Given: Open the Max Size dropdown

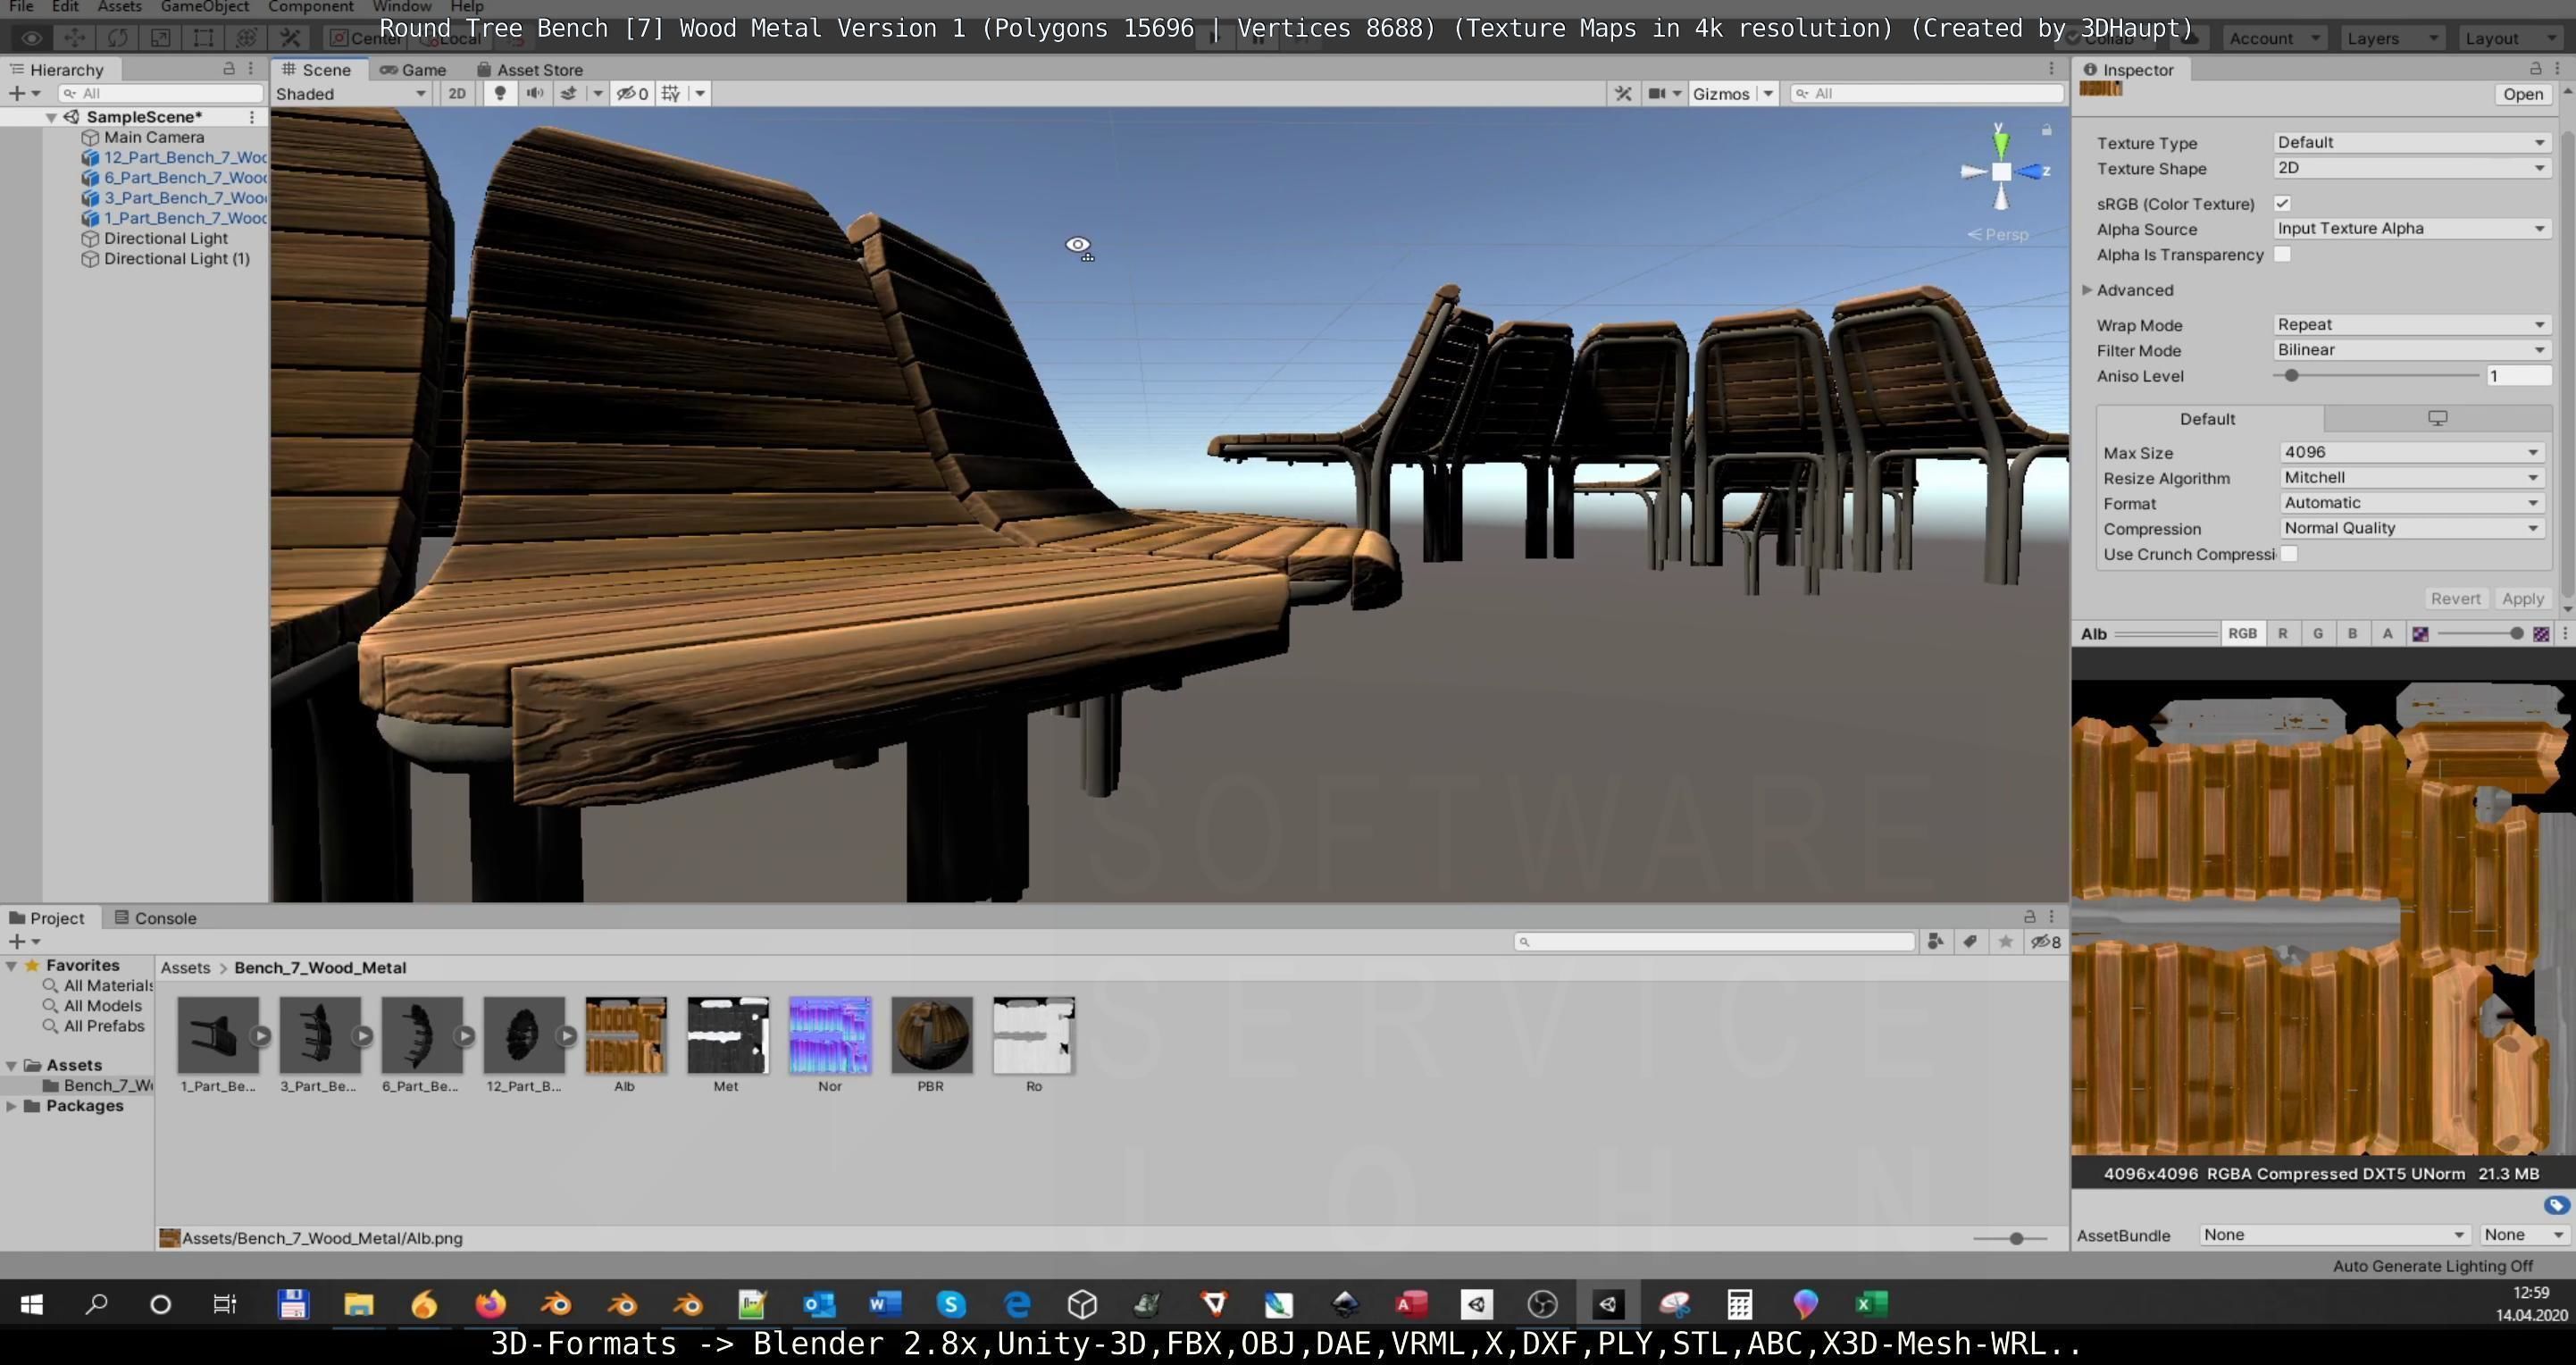Looking at the screenshot, I should point(2410,452).
